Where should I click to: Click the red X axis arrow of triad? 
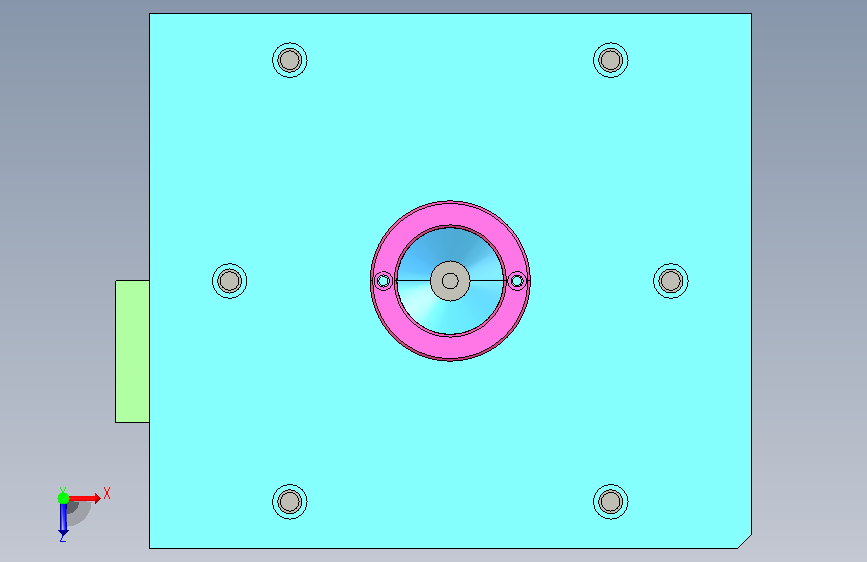pos(85,498)
